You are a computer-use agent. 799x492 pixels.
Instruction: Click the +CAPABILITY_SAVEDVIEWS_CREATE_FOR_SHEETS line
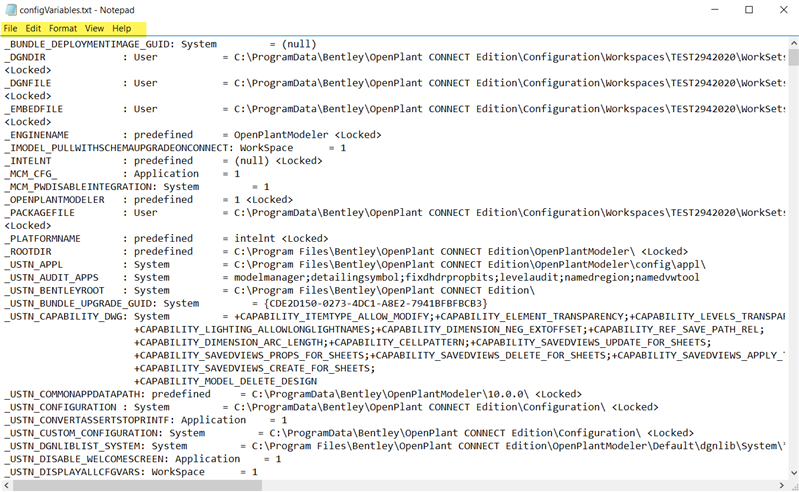254,368
